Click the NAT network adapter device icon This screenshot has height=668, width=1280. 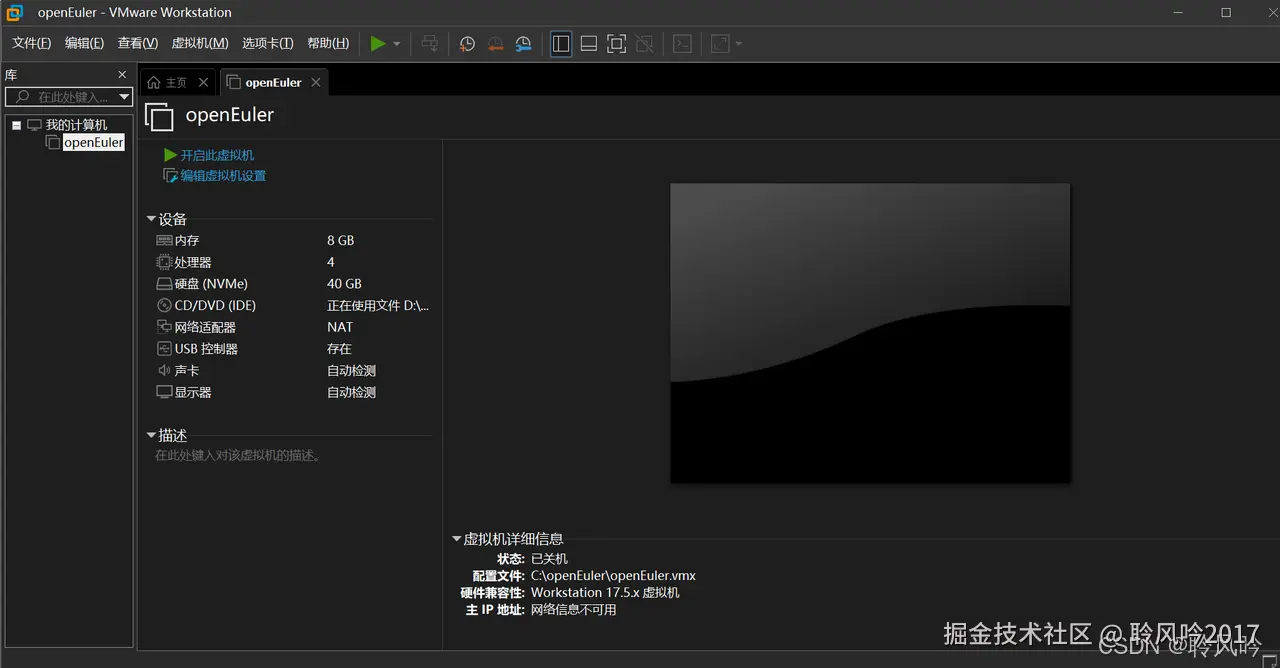click(x=162, y=326)
